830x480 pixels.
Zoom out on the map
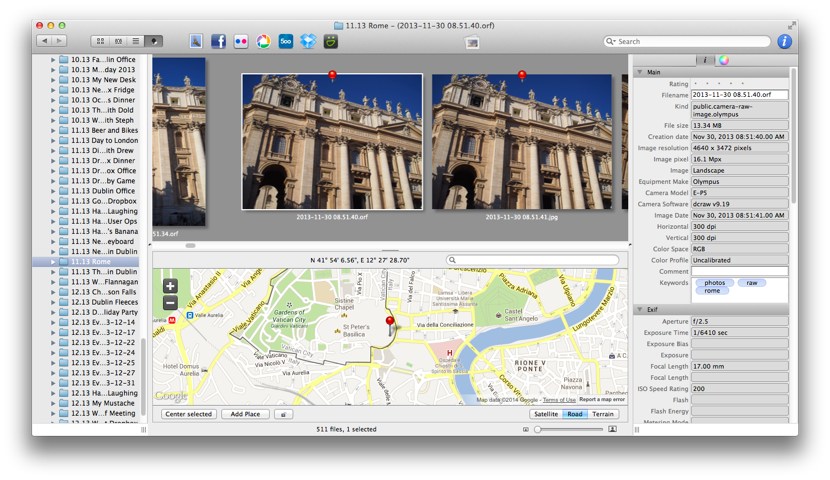(170, 302)
